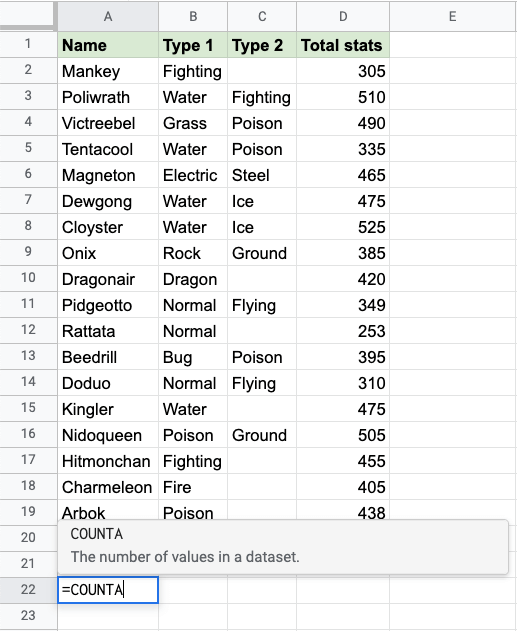Click the Dragon type cell
This screenshot has width=517, height=631.
click(x=193, y=279)
